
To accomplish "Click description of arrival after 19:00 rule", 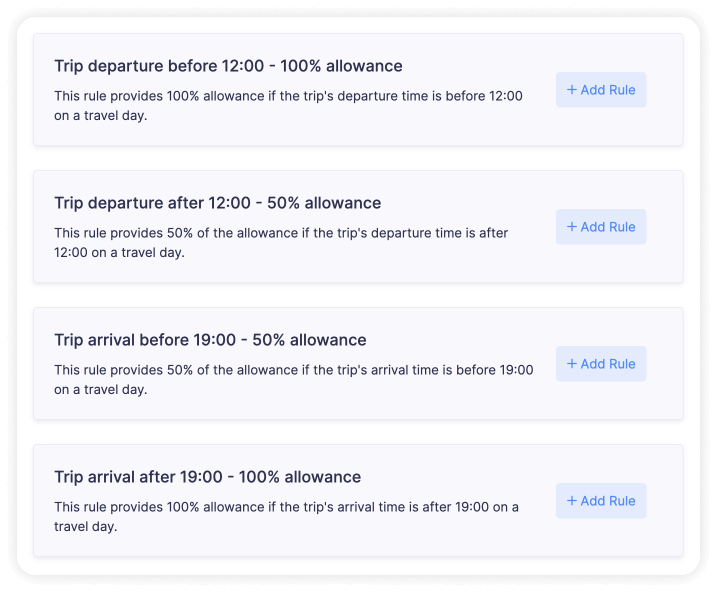I will (x=286, y=516).
